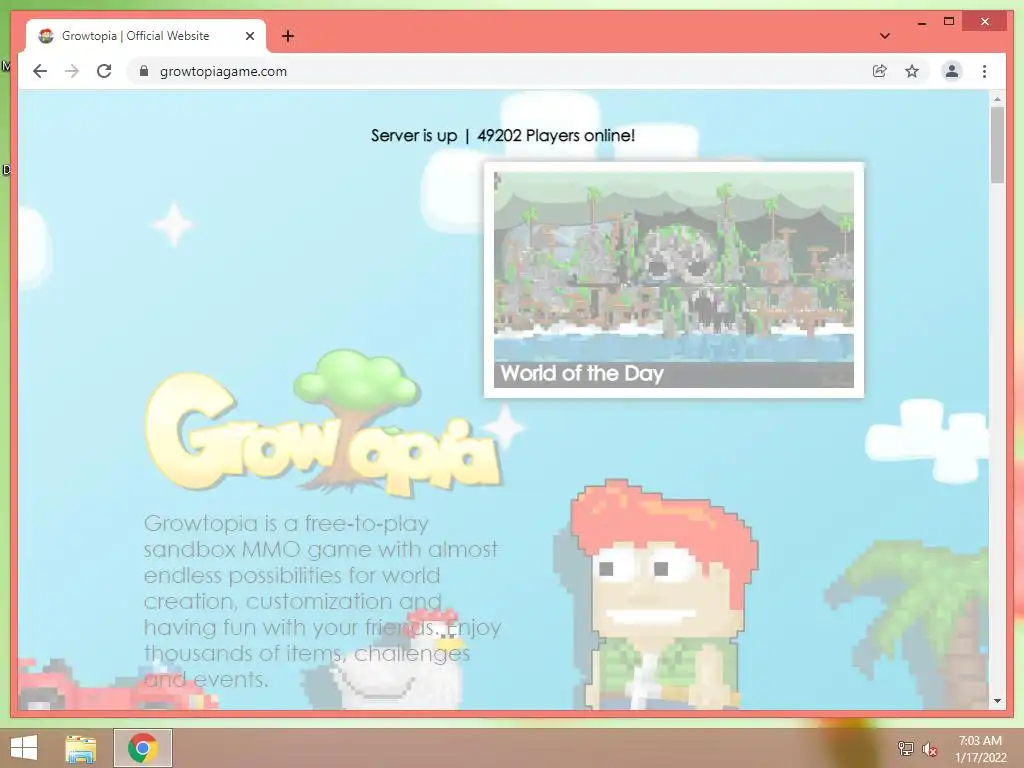Open the taskbar clock showing 7:03 AM
Screen dimensions: 1024x768
981,749
